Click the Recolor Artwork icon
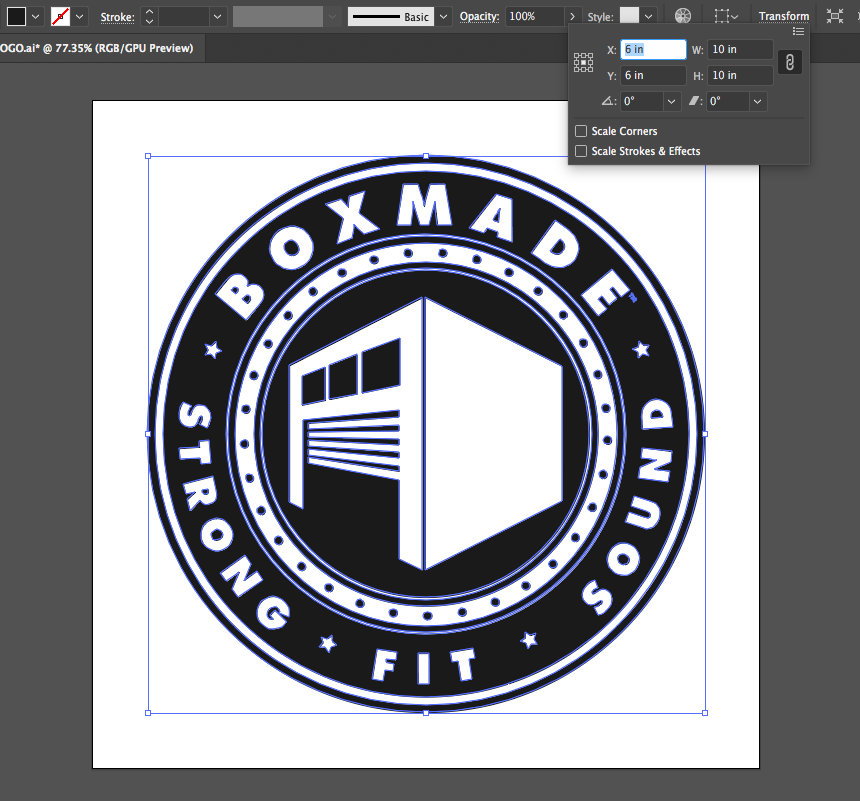The height and width of the screenshot is (801, 860). [683, 16]
